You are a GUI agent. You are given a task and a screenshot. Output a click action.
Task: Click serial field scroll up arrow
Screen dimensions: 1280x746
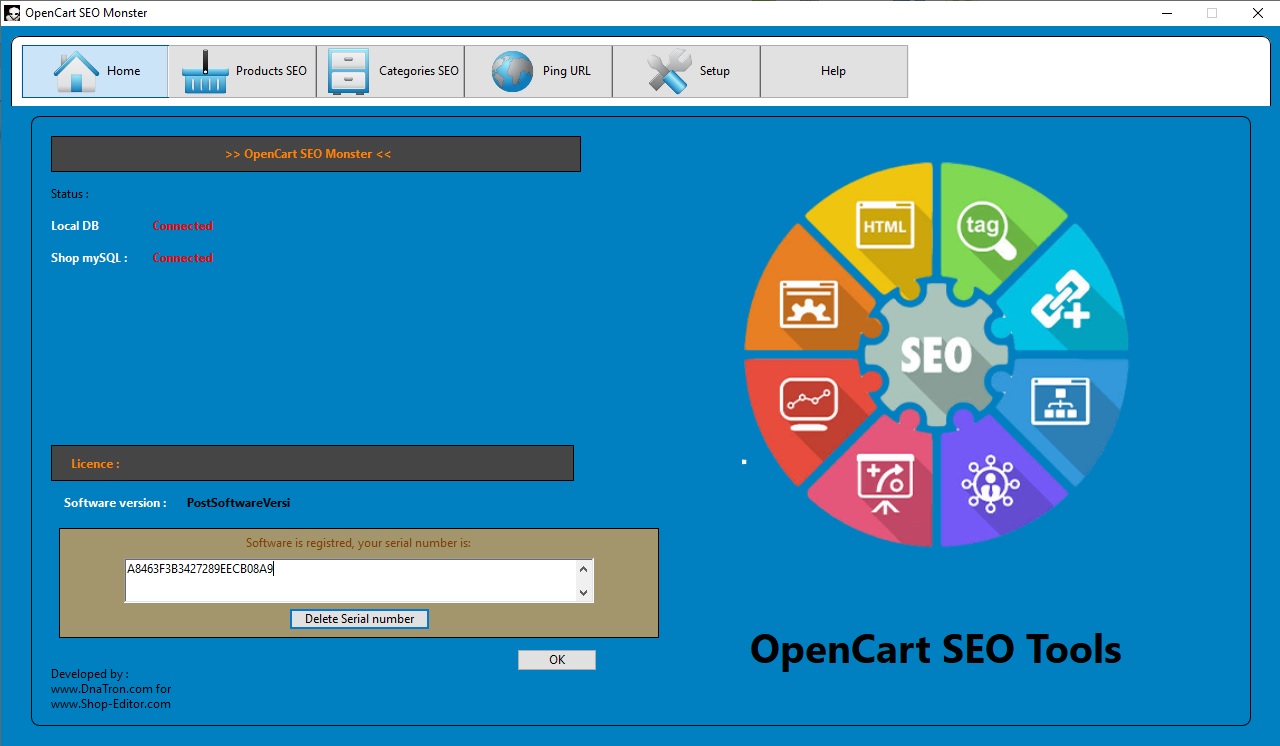pos(584,569)
